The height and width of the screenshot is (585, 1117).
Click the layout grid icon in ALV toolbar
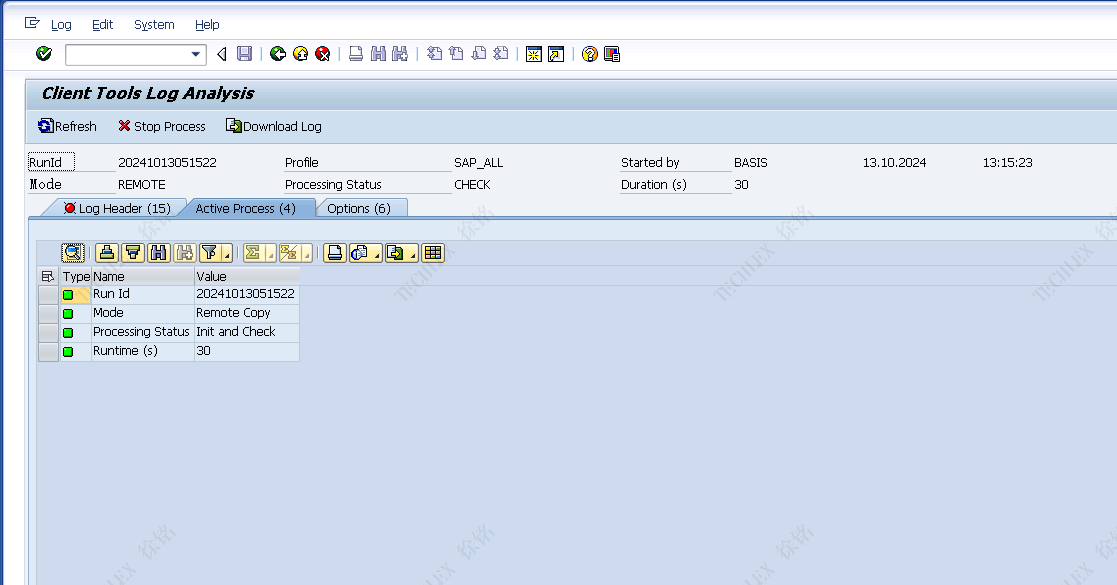tap(432, 253)
